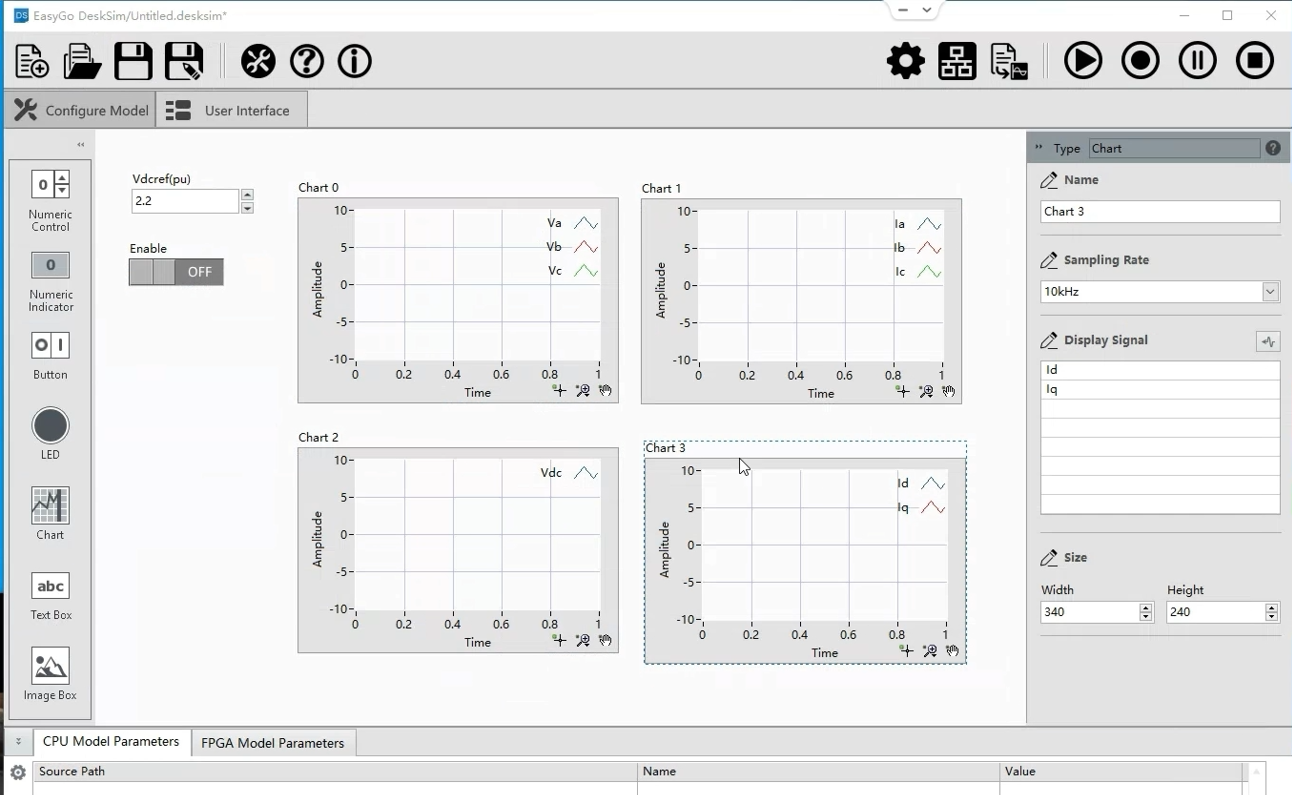Screen dimensions: 1292x795
Task: Open the settings gear in the top toolbar
Action: click(x=906, y=61)
